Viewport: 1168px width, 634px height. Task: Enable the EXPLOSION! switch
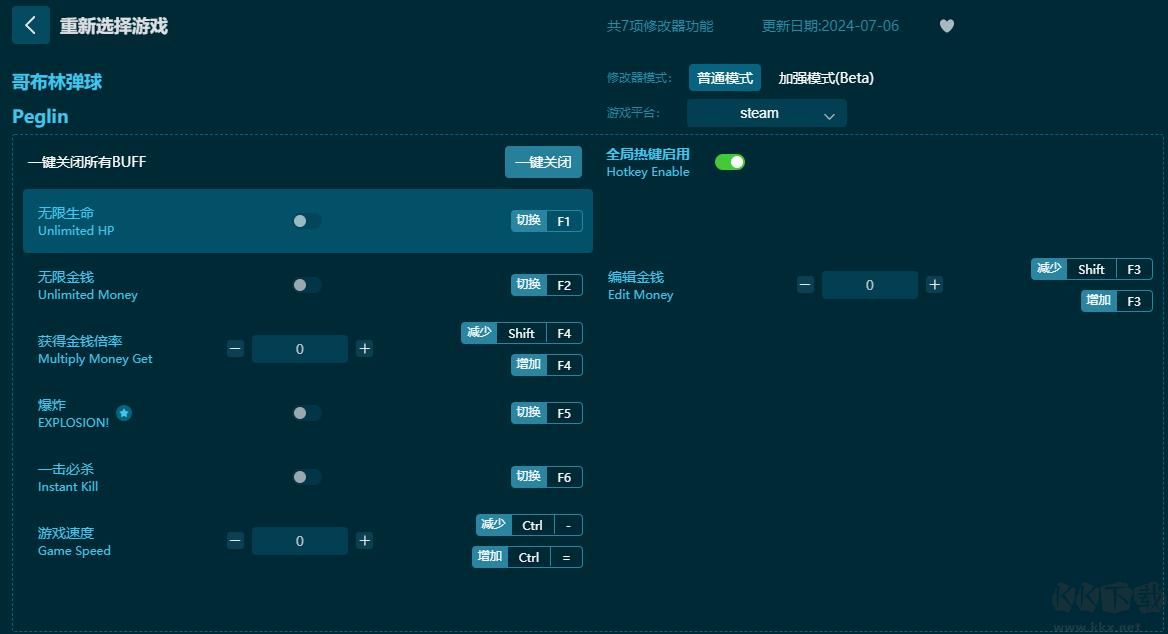[306, 413]
